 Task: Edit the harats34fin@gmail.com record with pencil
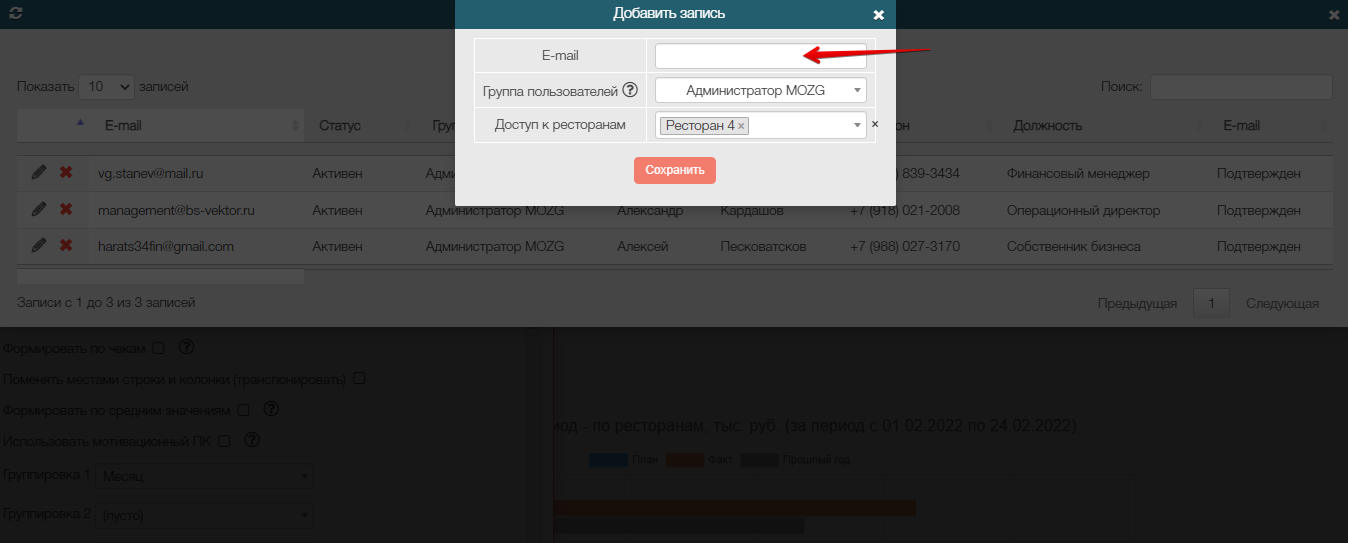(39, 246)
